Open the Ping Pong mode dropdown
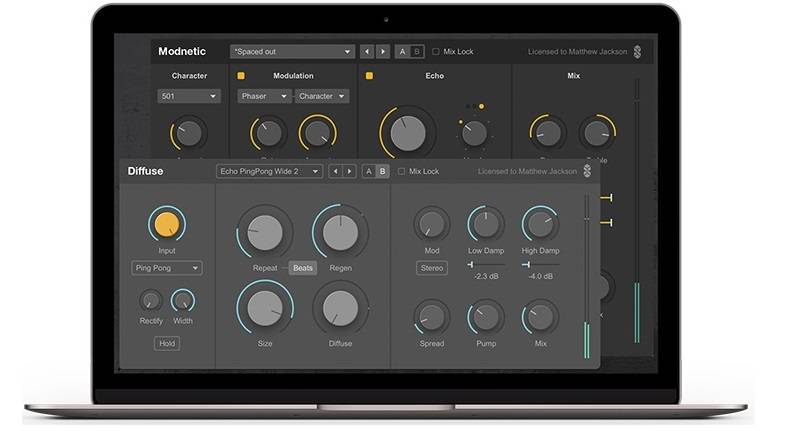 pyautogui.click(x=166, y=268)
